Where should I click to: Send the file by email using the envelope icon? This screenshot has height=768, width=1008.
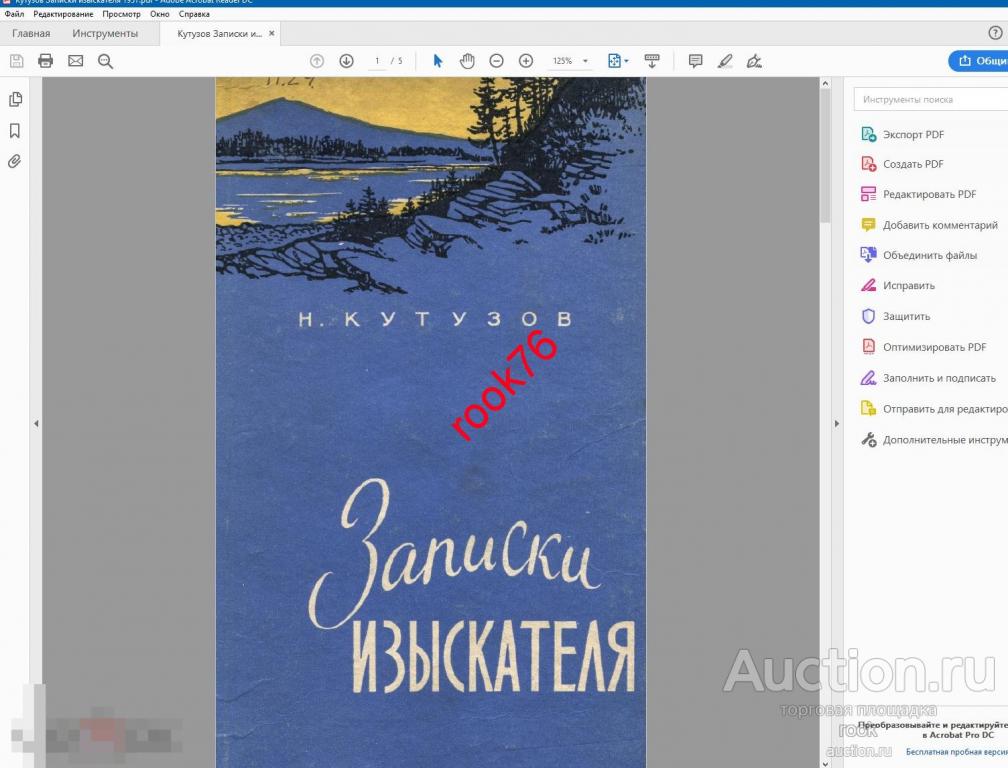75,61
